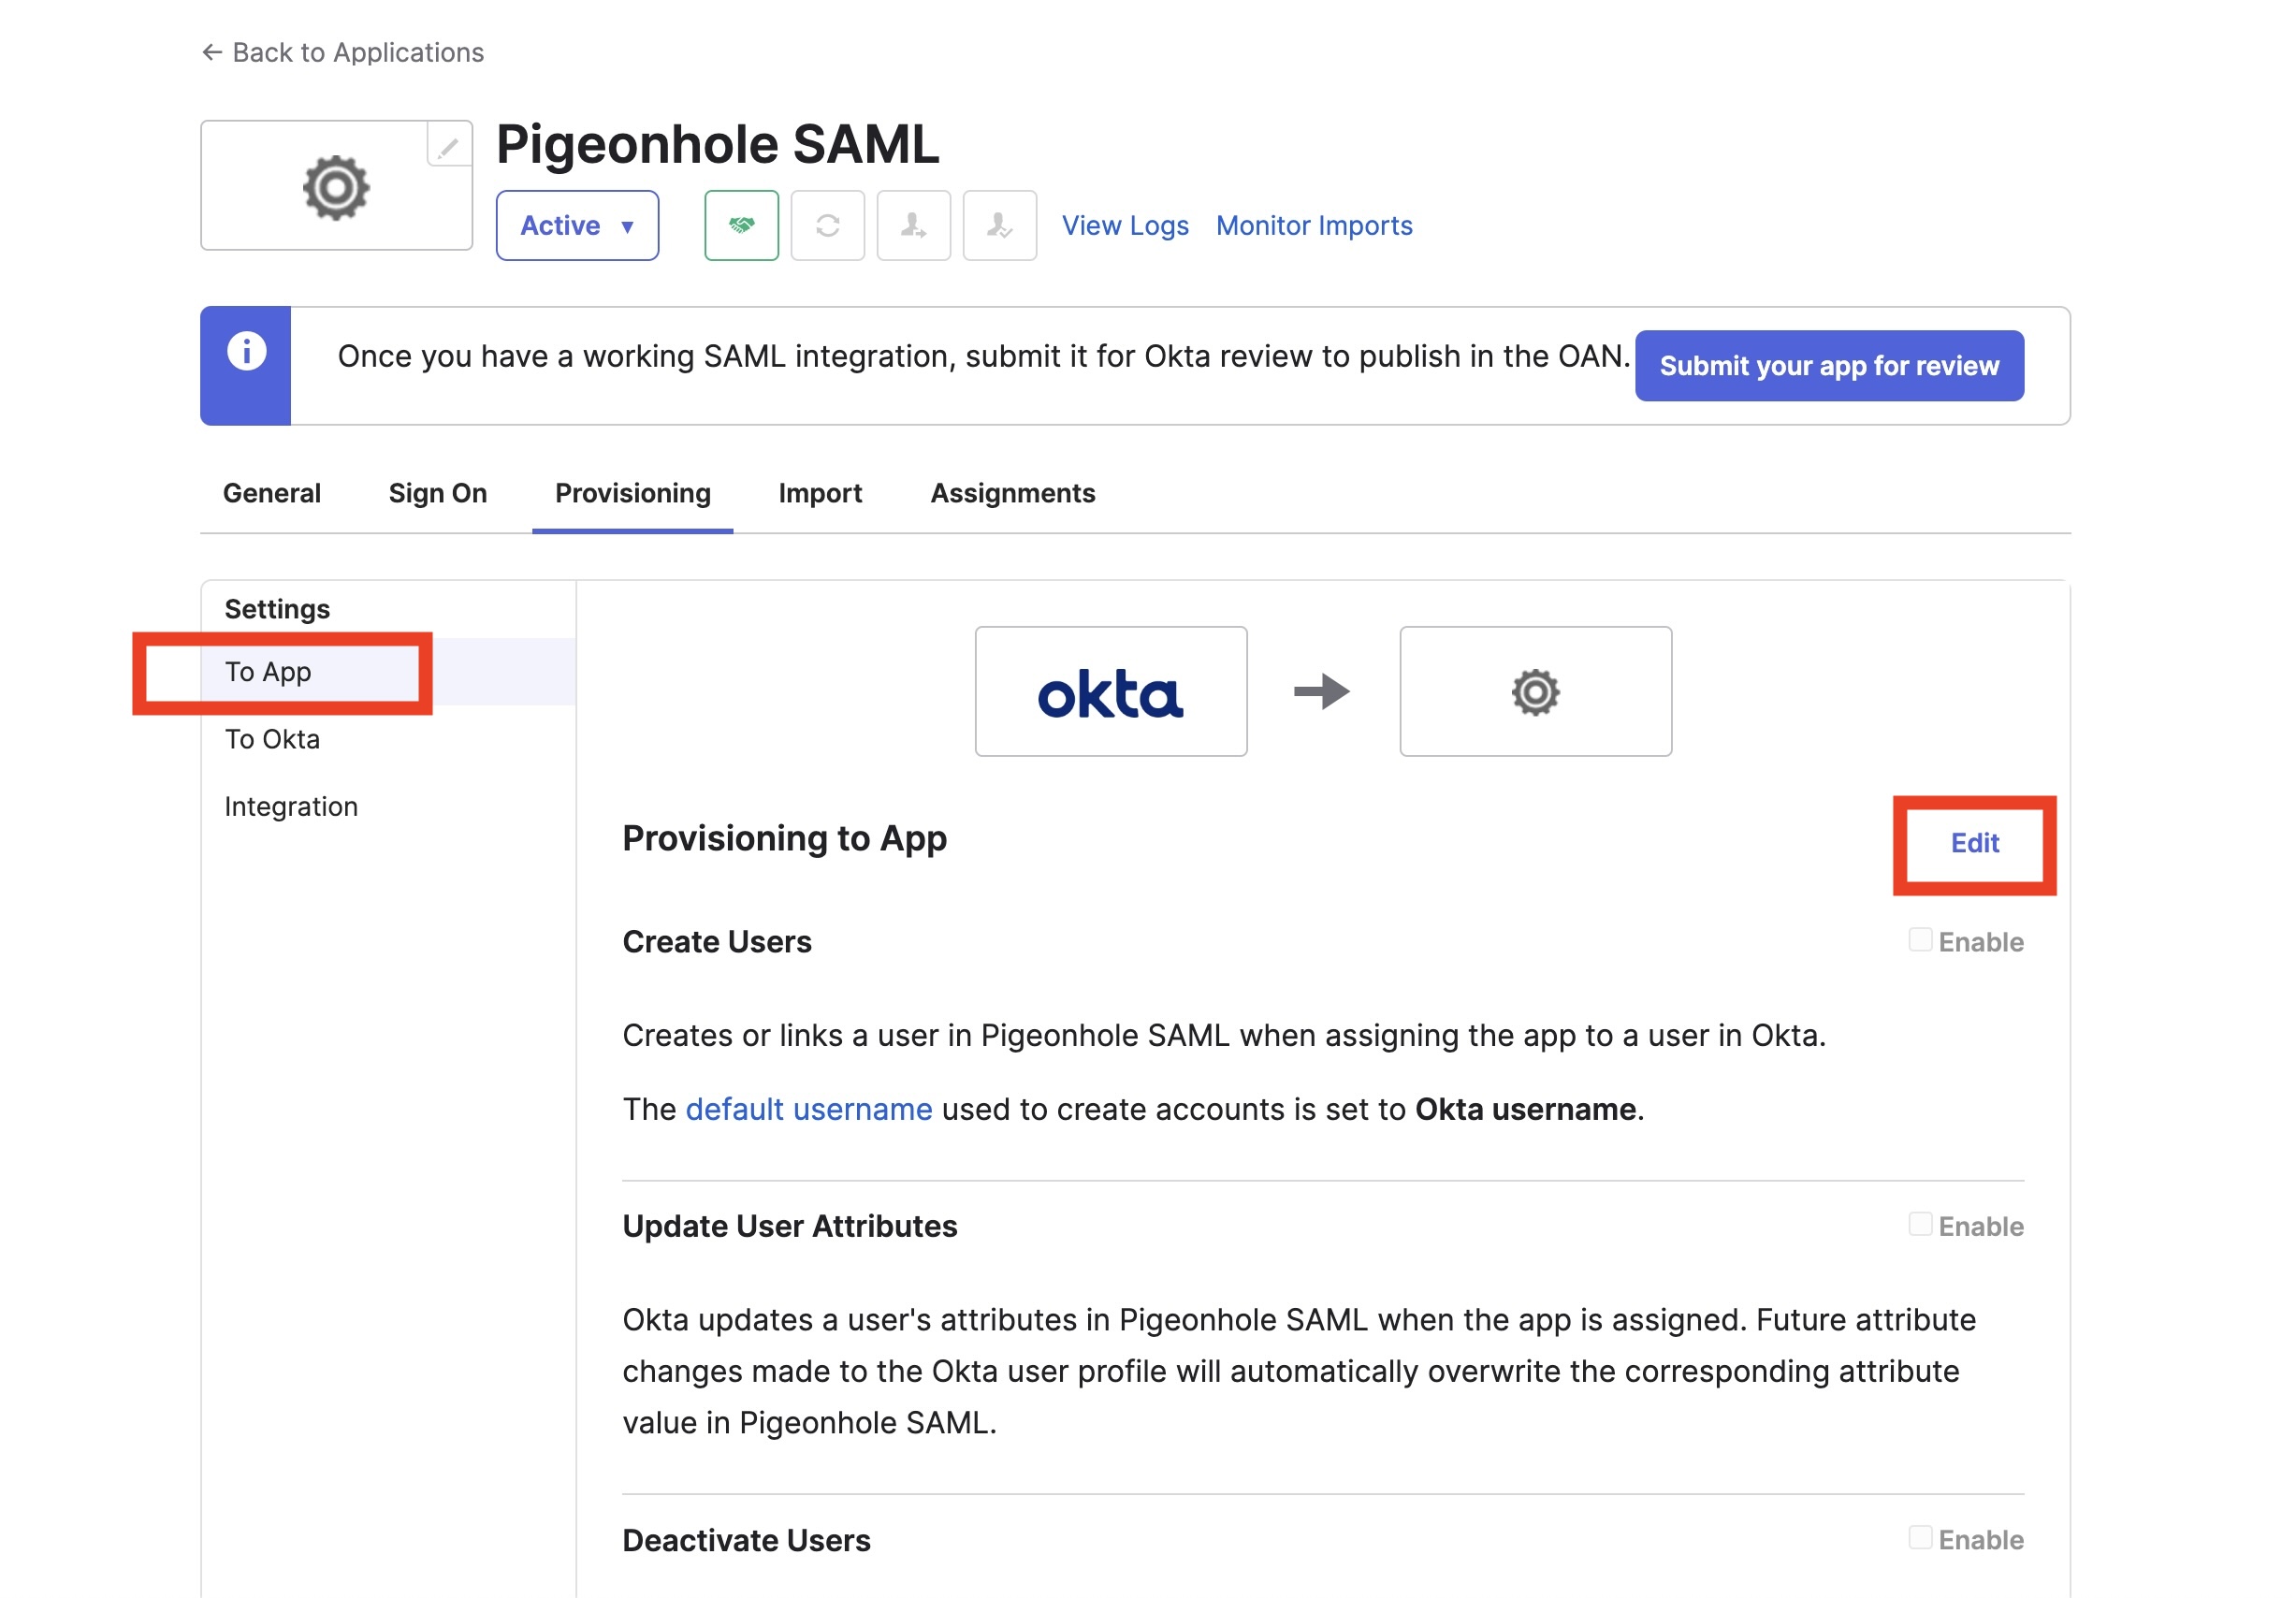Screen dimensions: 2296x1598
Task: Click the Pigeonhole SAML app title
Action: click(717, 144)
